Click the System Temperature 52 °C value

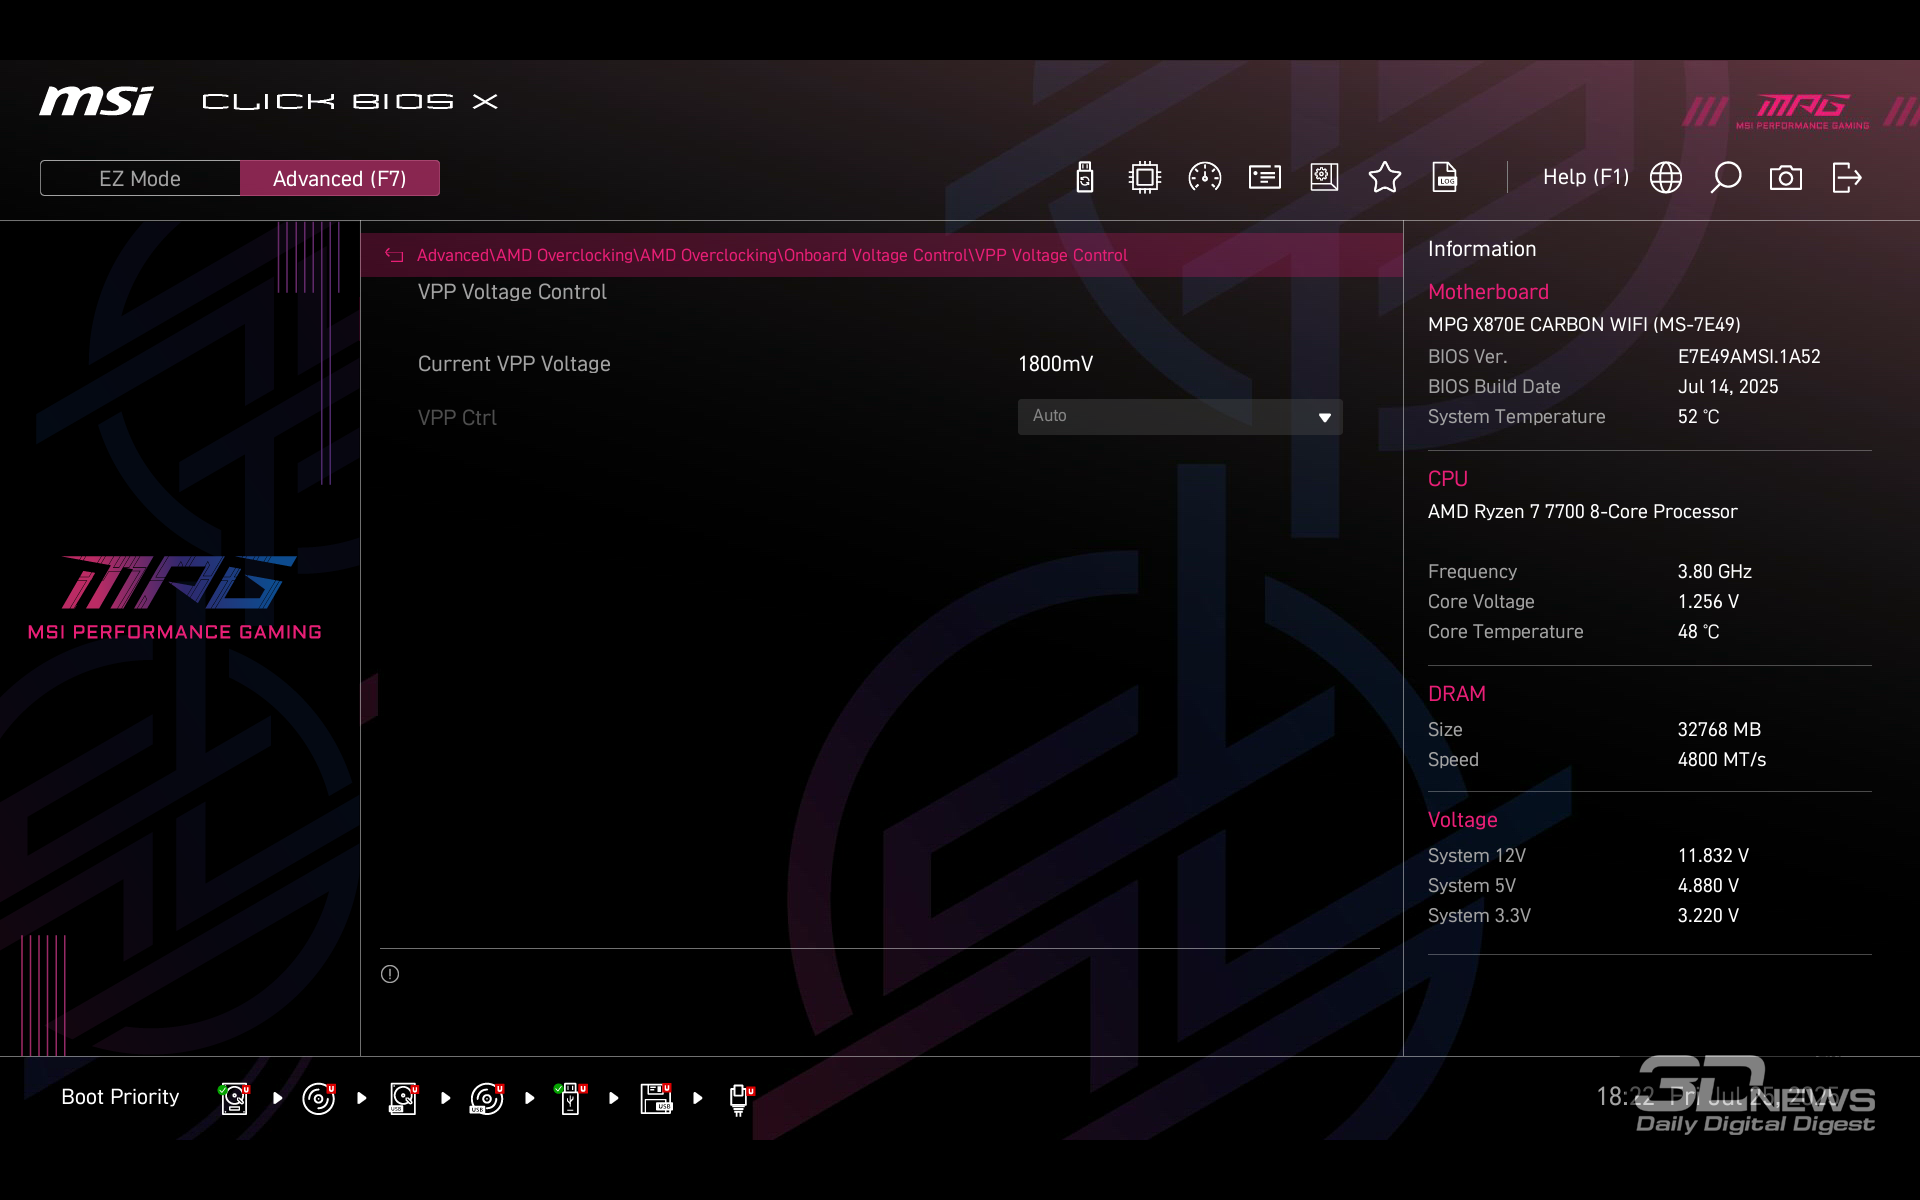[x=1698, y=417]
